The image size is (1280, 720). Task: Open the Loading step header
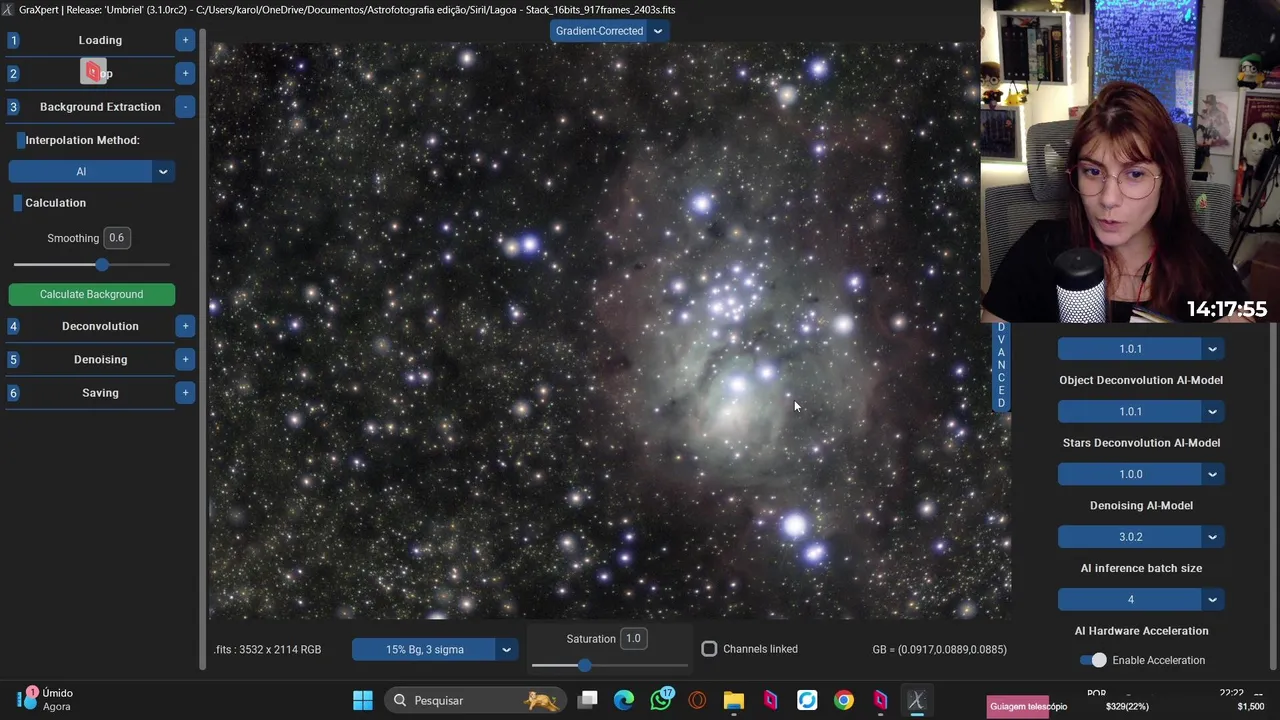point(100,40)
